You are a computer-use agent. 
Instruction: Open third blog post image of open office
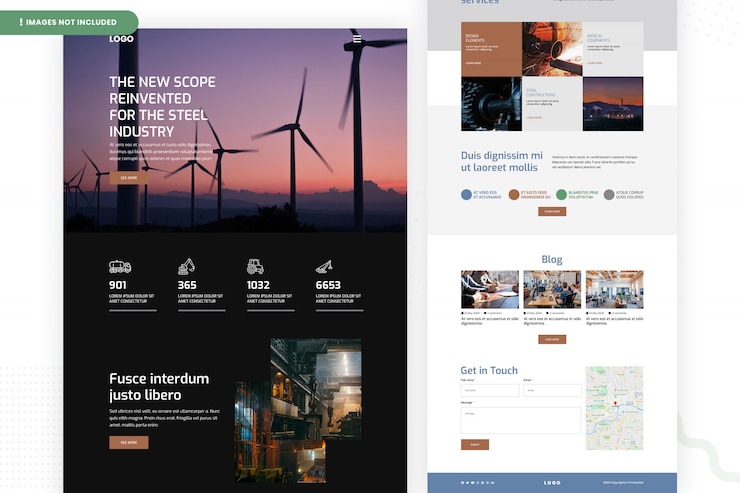[x=614, y=290]
